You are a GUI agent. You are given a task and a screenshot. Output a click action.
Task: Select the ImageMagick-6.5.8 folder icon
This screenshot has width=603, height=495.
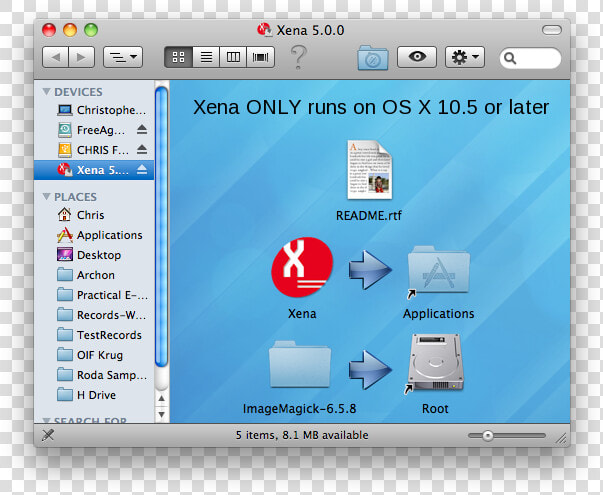300,364
